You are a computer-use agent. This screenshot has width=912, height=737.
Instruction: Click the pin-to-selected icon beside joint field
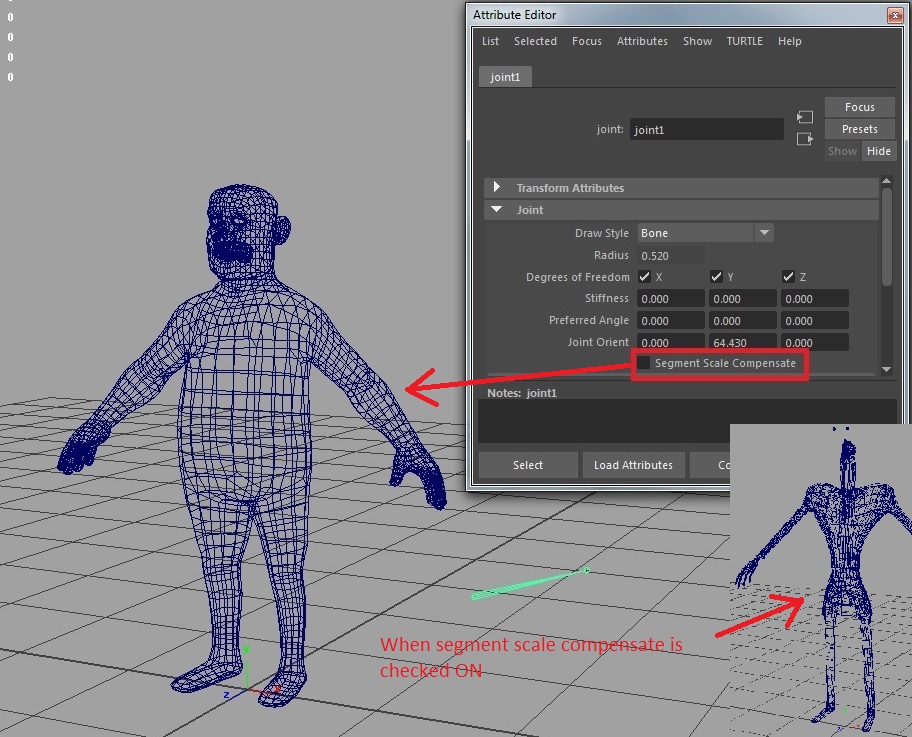point(805,116)
